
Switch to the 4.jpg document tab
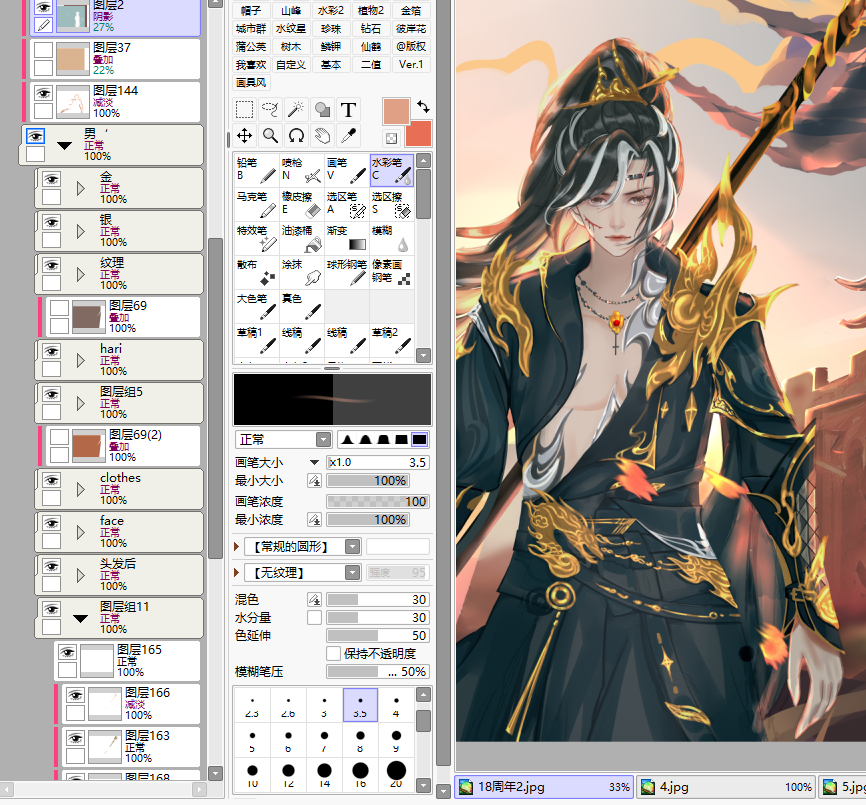(727, 787)
